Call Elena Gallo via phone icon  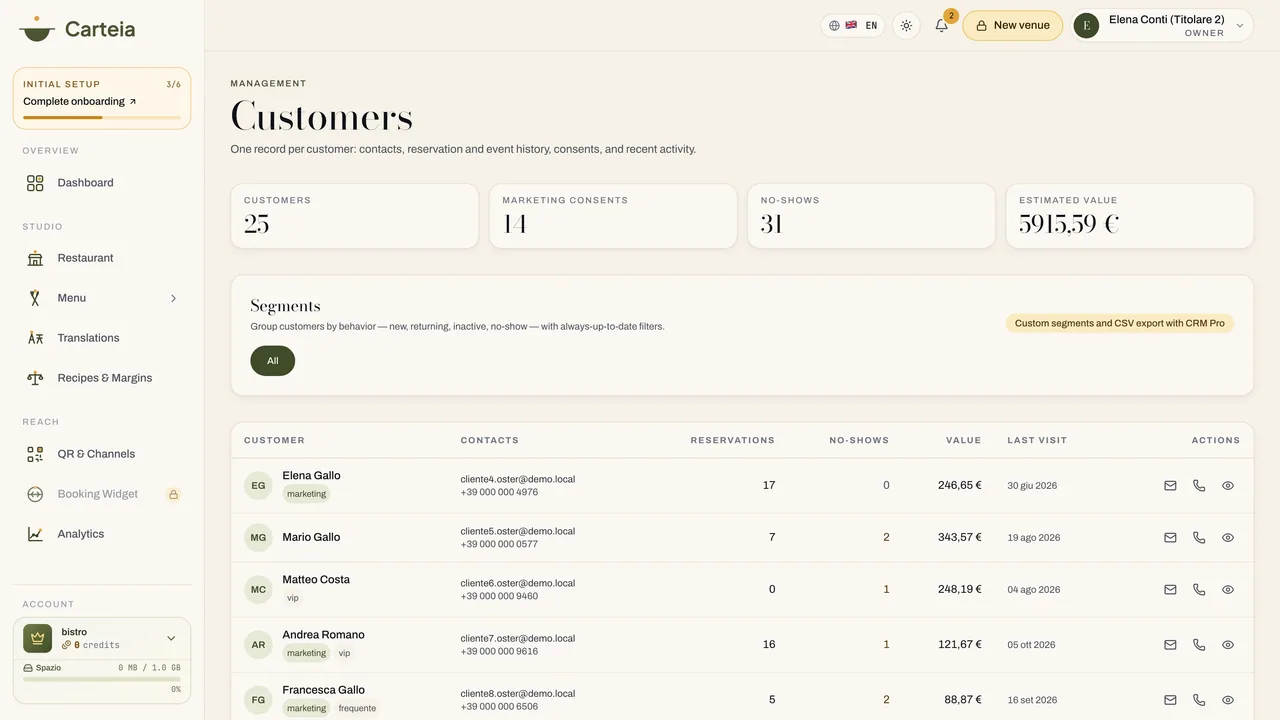tap(1199, 486)
